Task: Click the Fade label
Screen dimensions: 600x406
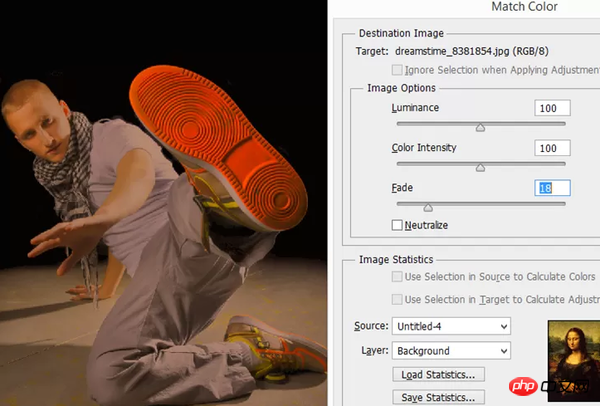Action: 402,188
